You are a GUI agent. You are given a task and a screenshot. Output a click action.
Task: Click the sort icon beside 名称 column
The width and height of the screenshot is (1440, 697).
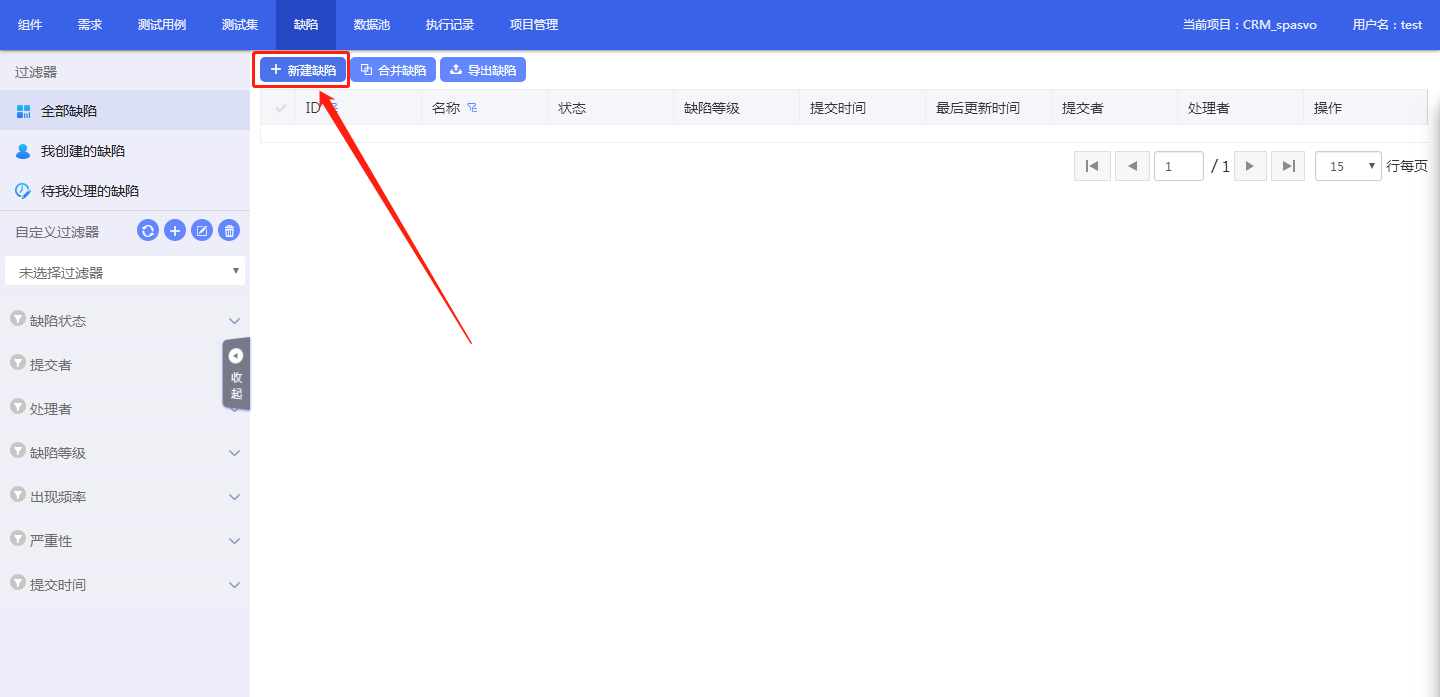tap(472, 108)
